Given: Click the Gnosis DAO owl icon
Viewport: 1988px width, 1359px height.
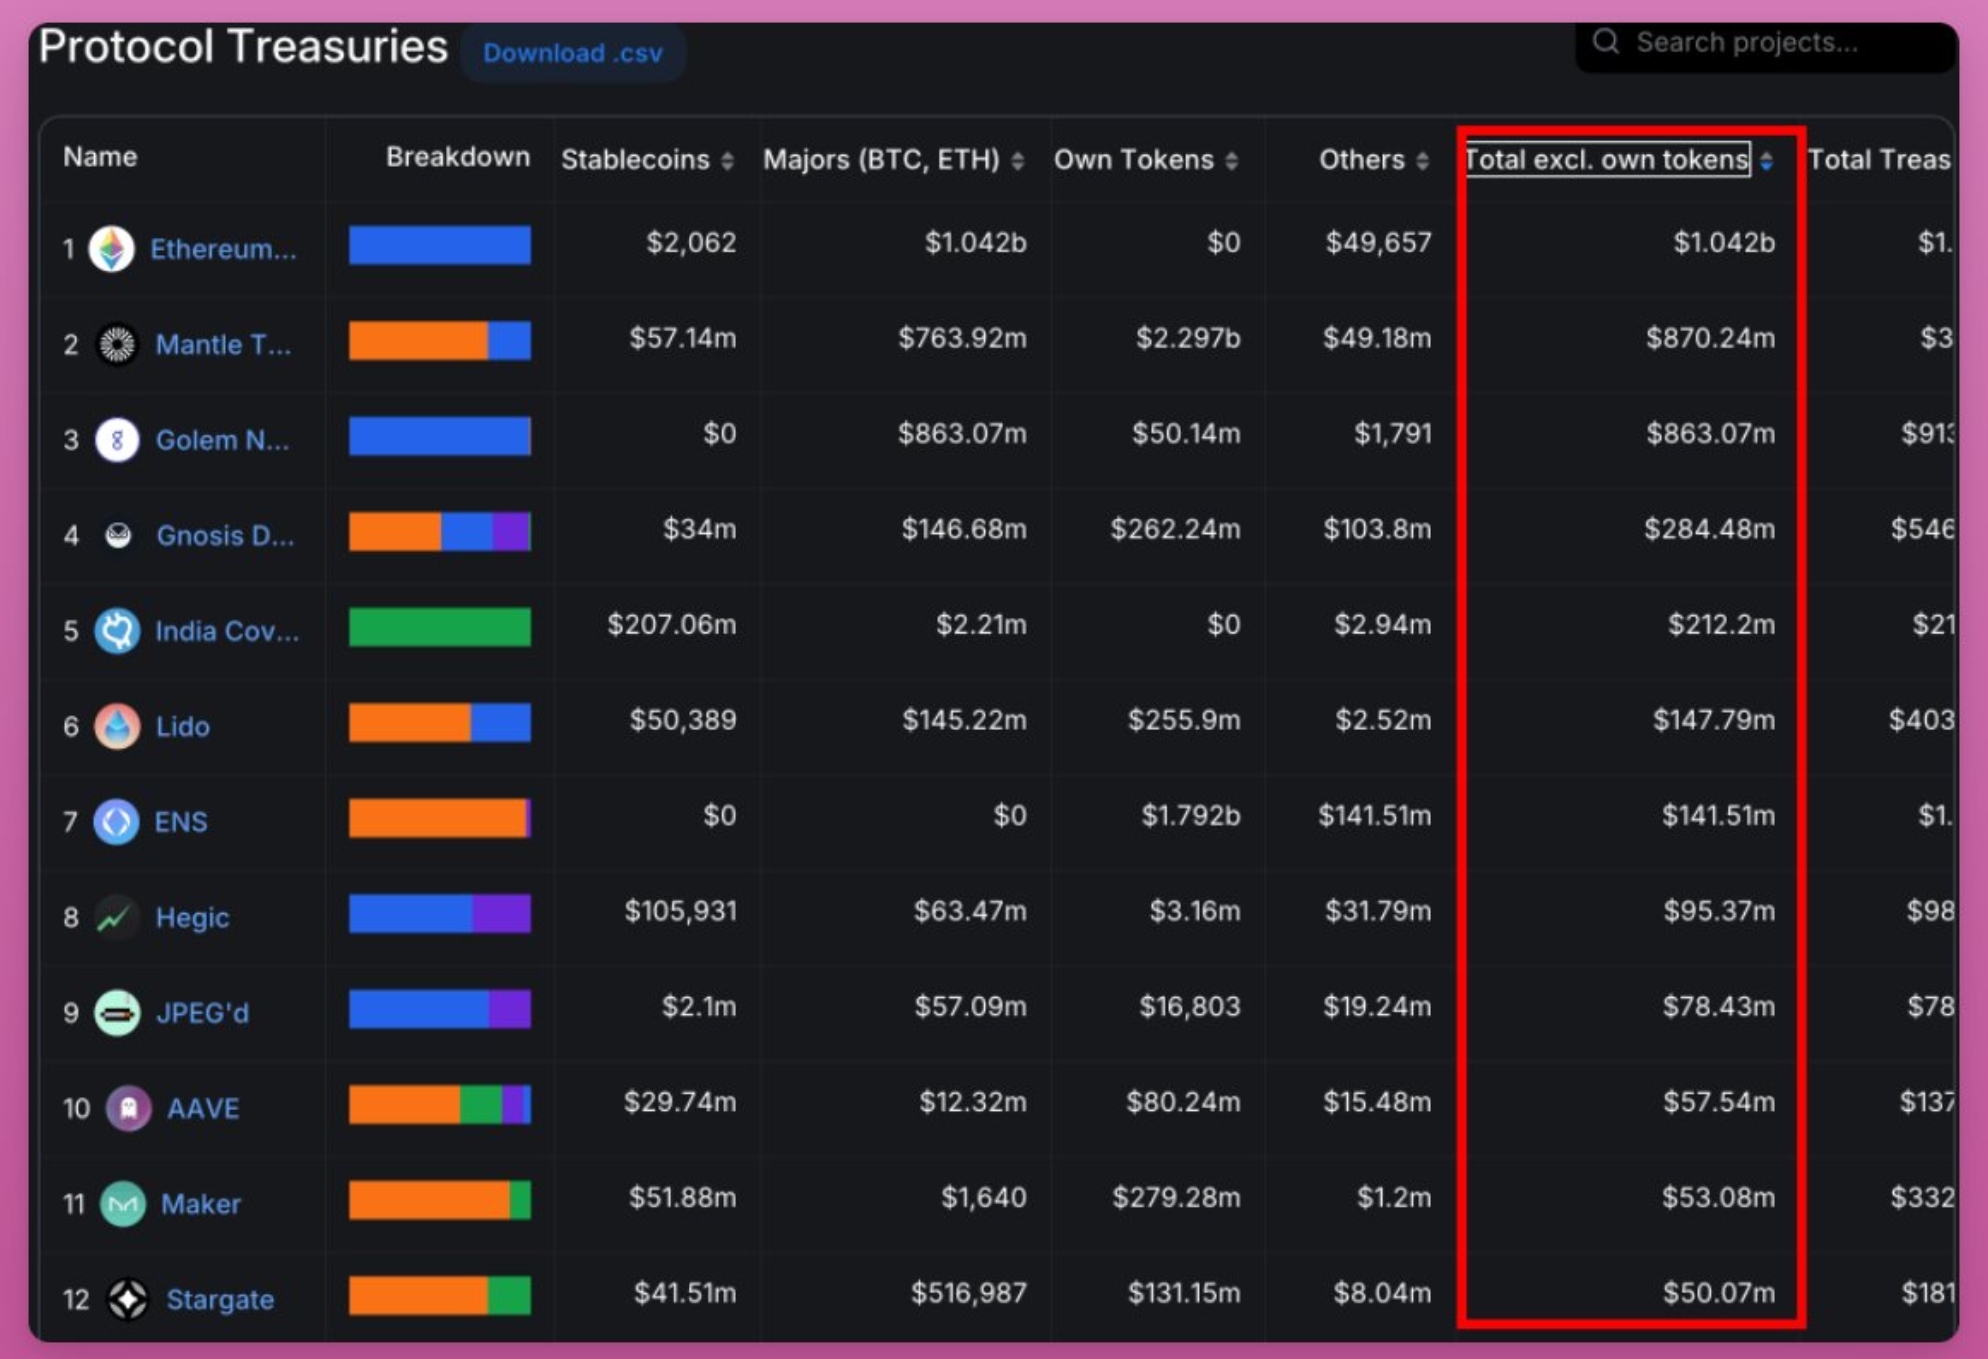Looking at the screenshot, I should 118,535.
